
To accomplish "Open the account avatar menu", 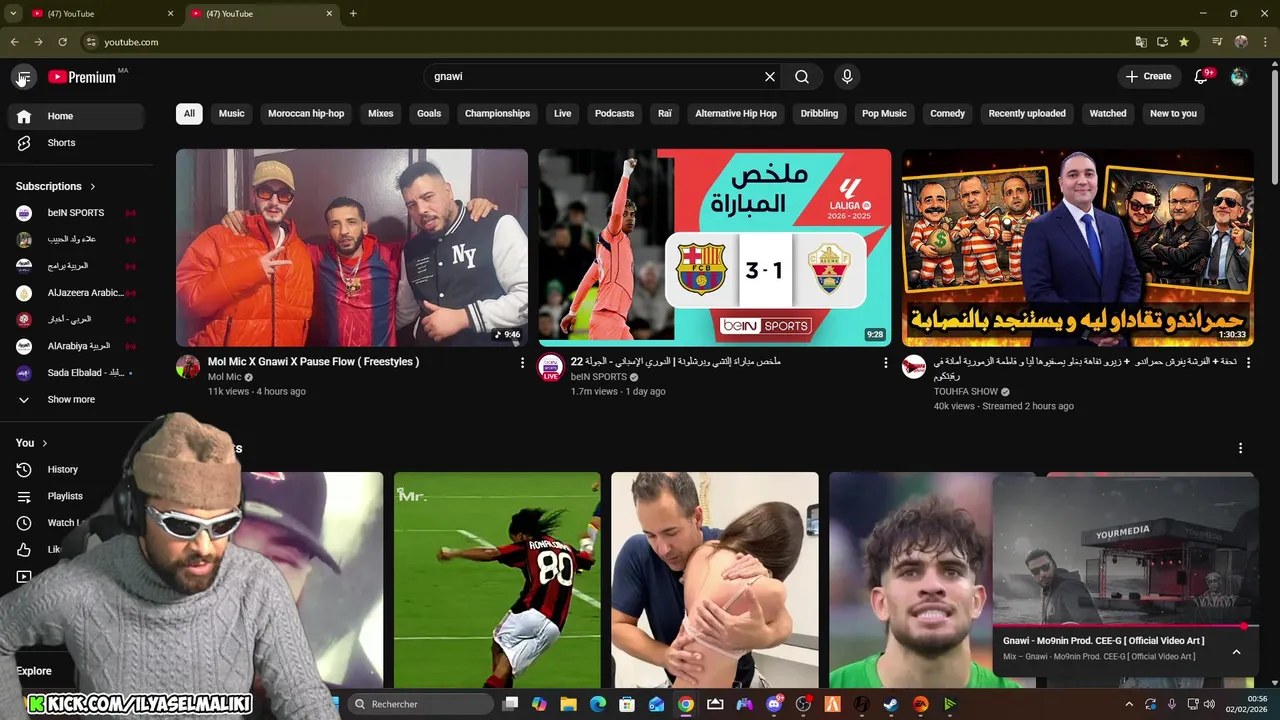I will coord(1239,77).
